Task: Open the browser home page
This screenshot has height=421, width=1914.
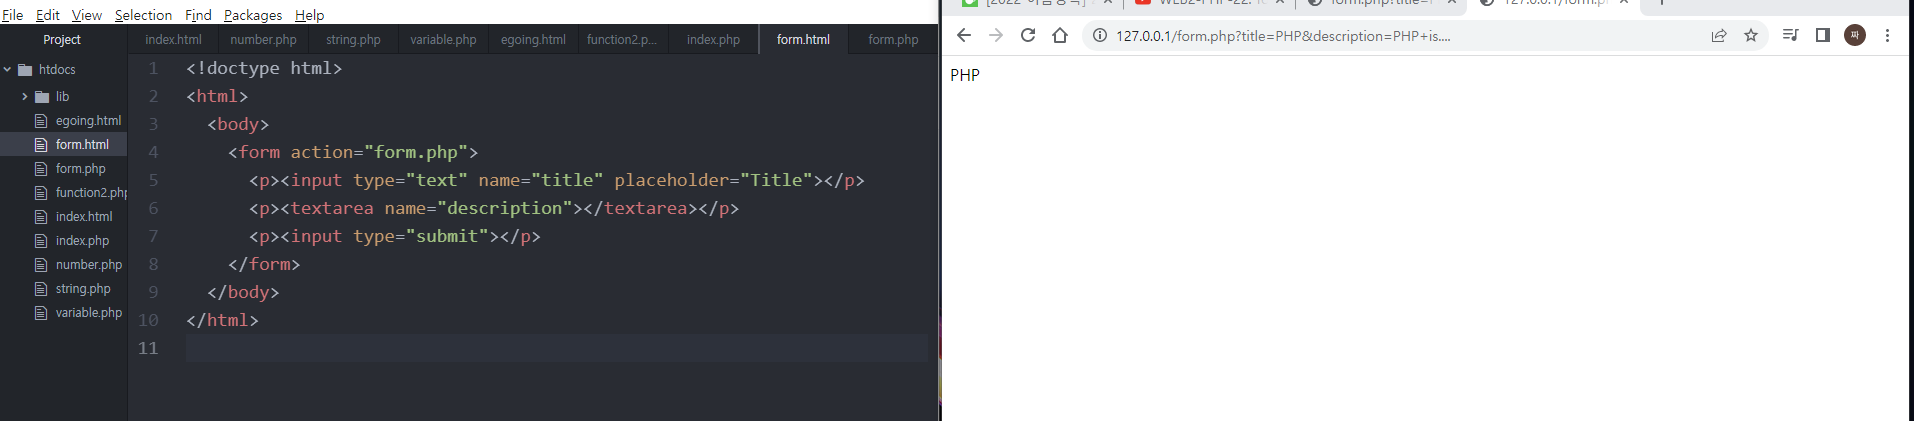Action: coord(1060,35)
